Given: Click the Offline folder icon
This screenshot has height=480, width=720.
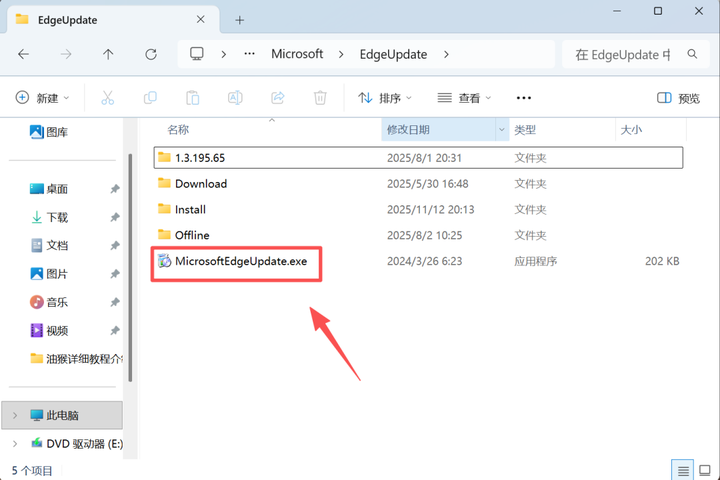Looking at the screenshot, I should pyautogui.click(x=164, y=235).
